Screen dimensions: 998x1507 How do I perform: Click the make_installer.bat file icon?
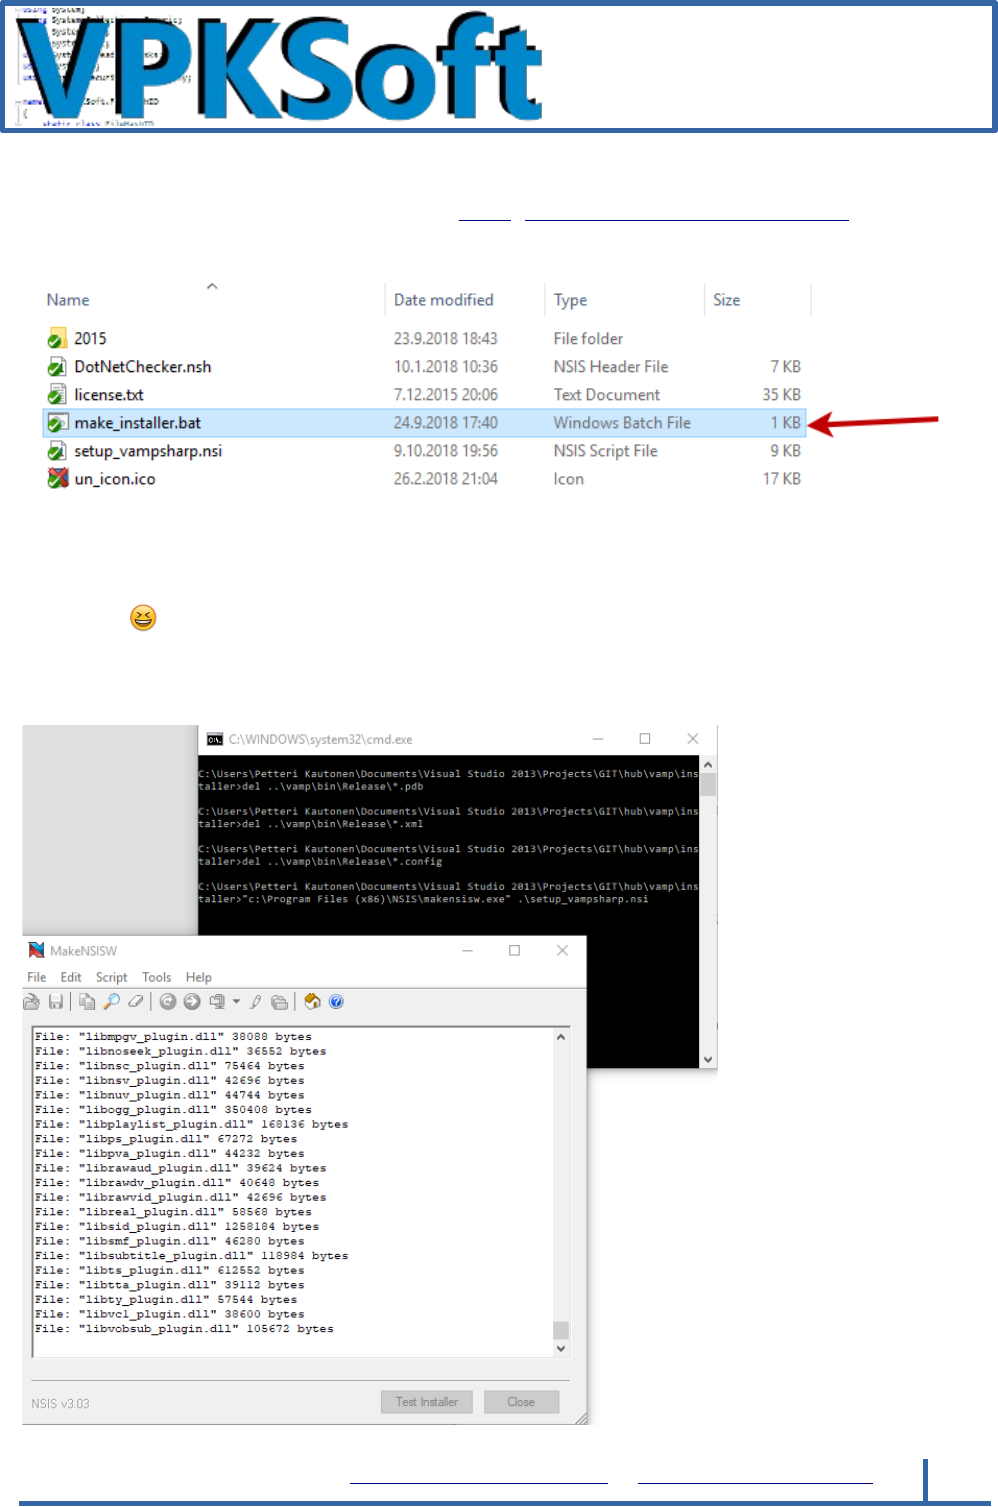pyautogui.click(x=58, y=423)
